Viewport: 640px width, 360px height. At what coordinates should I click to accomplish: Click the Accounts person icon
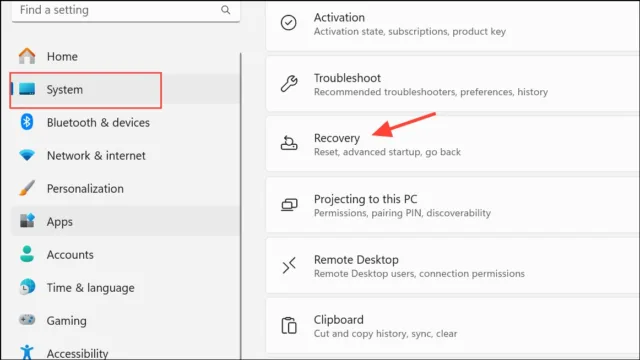(27, 254)
